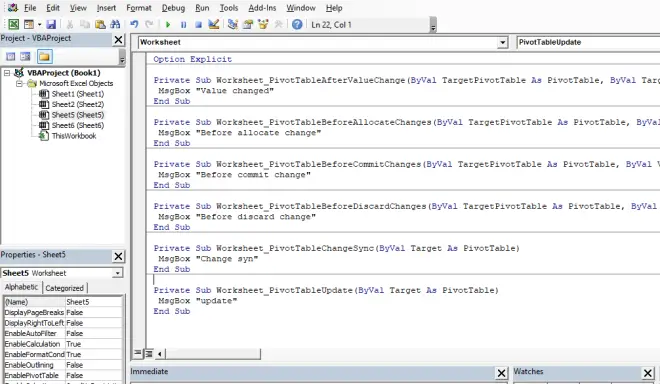Collapse the Microsoft Excel Objects folder
Screen dimensions: 660x384
coord(19,83)
